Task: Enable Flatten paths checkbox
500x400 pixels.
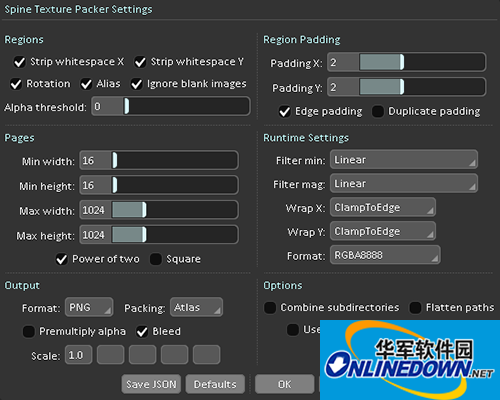Action: [415, 308]
